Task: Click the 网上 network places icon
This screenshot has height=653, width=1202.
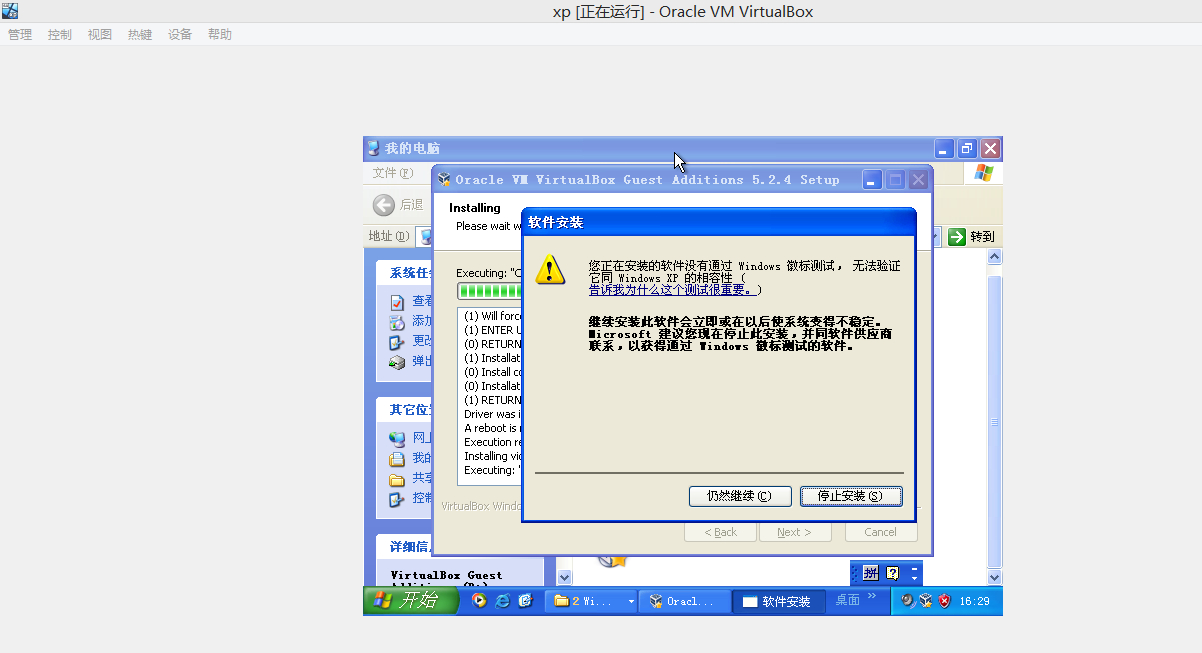Action: [x=397, y=438]
